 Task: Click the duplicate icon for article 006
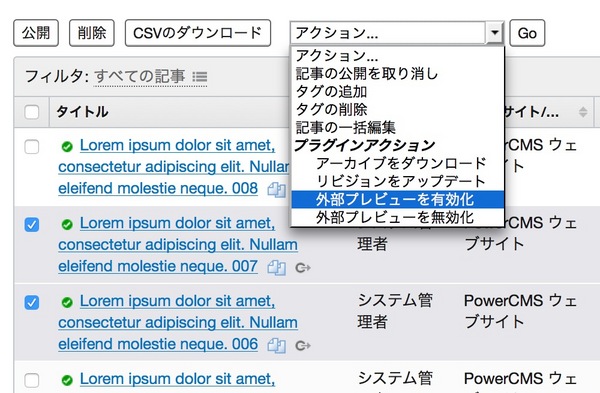[277, 346]
